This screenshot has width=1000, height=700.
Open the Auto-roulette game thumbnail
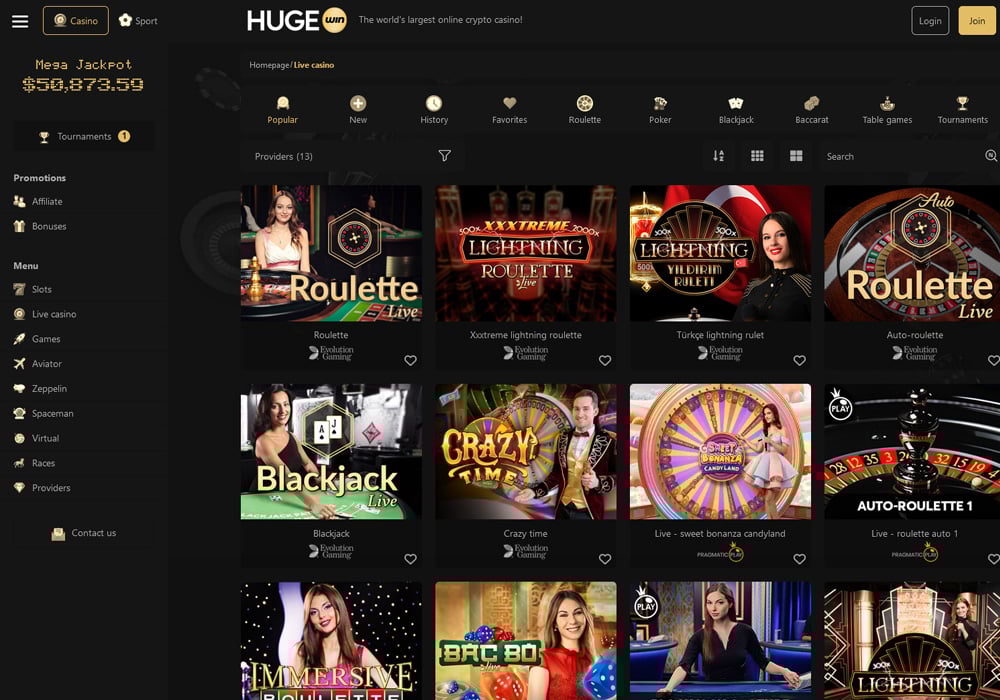tap(912, 253)
